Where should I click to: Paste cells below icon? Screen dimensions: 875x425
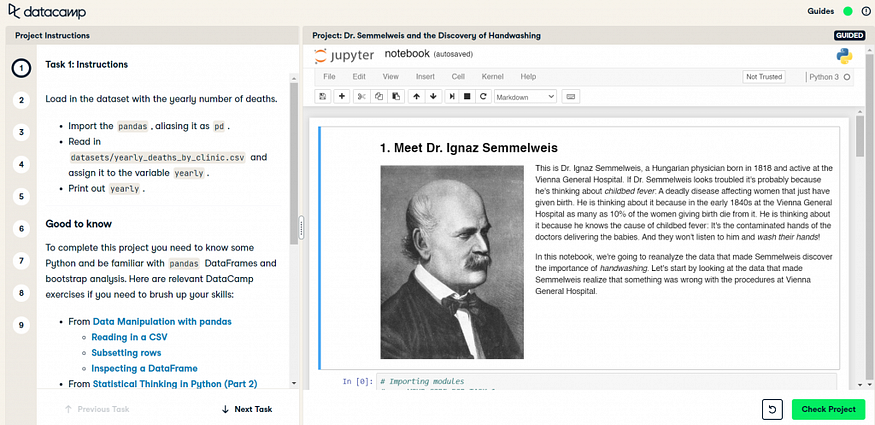[x=396, y=96]
